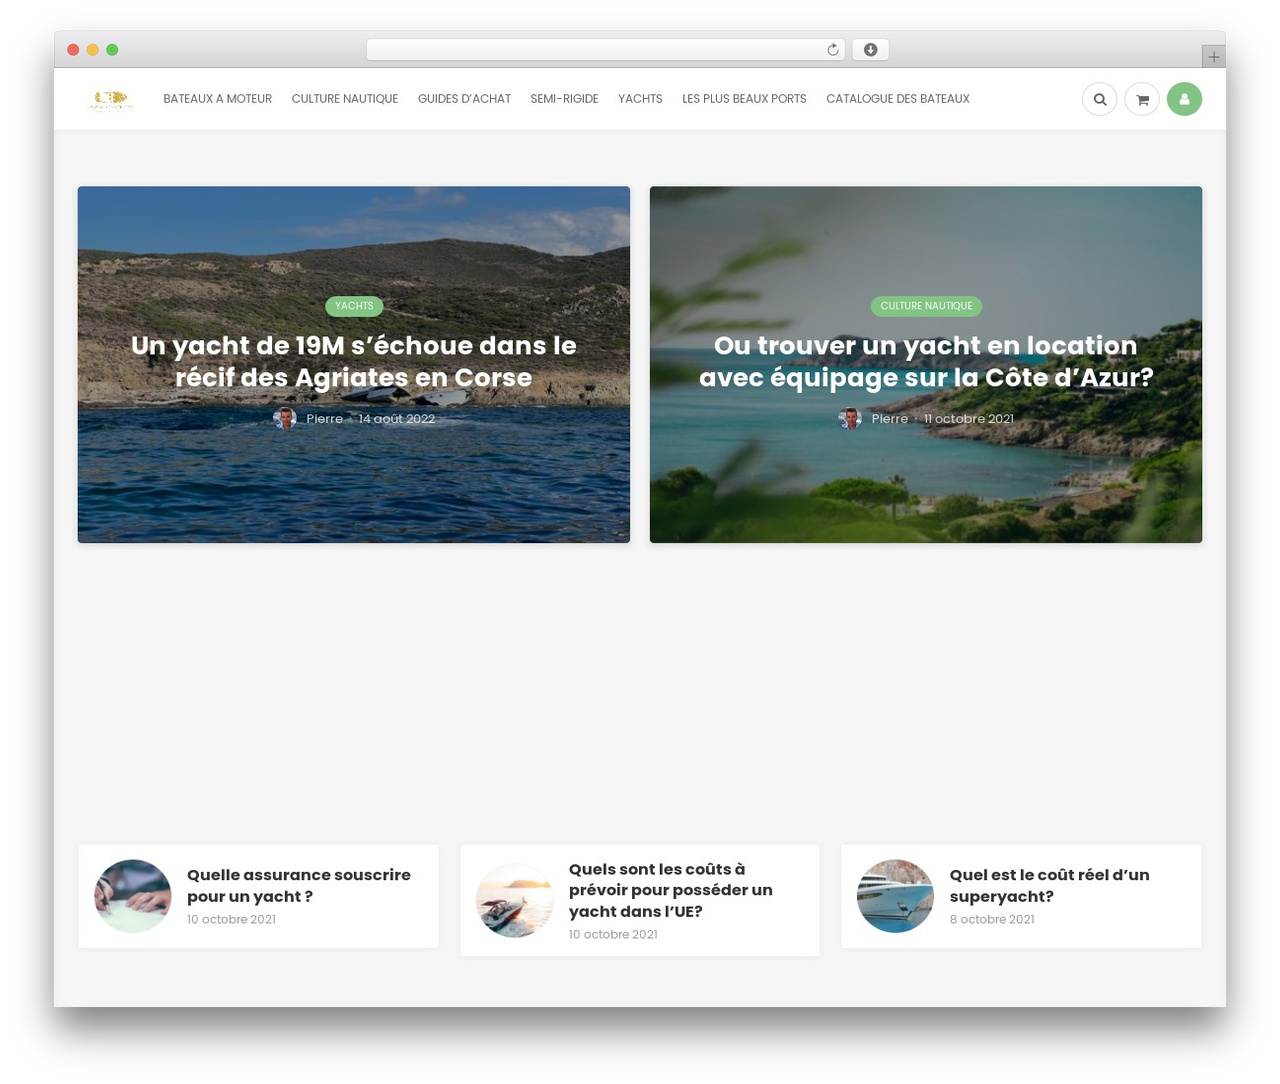Open a new tab with plus button
The width and height of the screenshot is (1280, 1084).
pyautogui.click(x=1213, y=57)
